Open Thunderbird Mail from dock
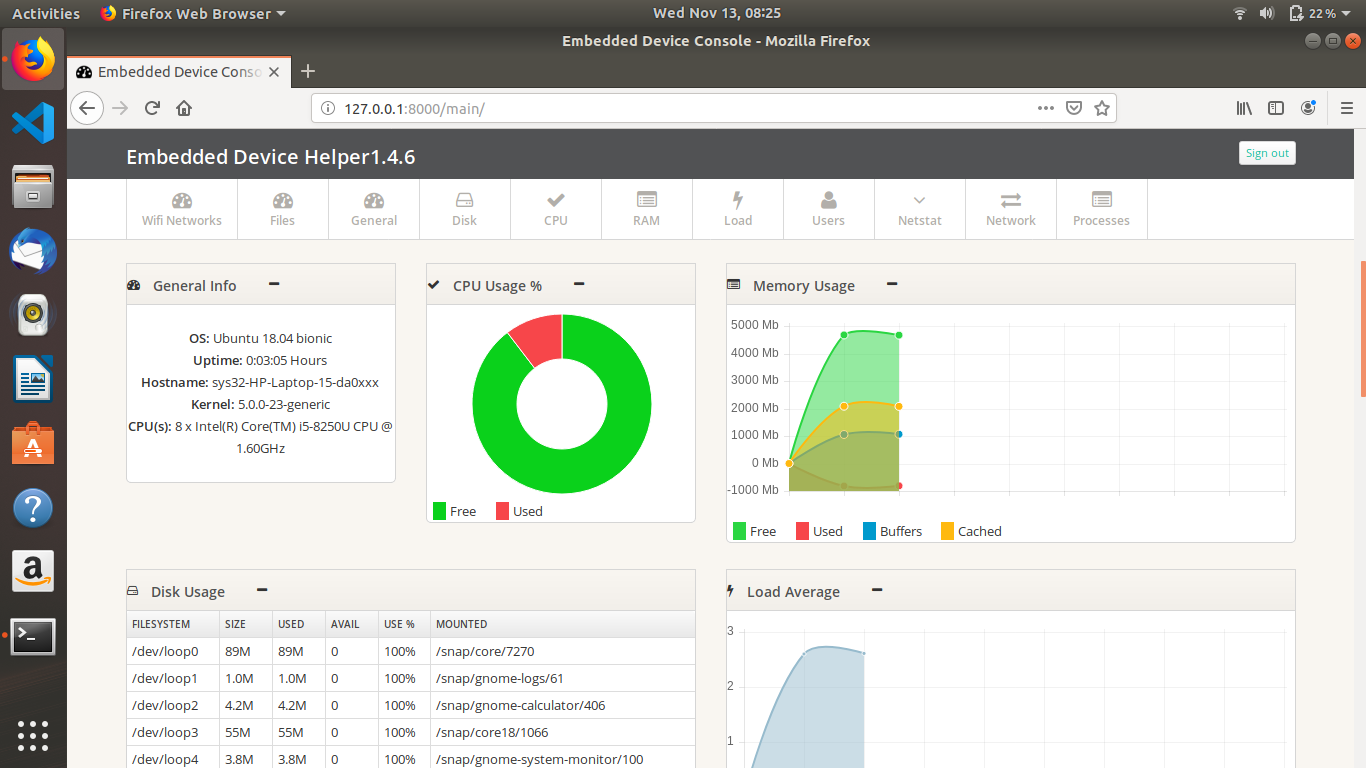1366x768 pixels. pyautogui.click(x=33, y=251)
